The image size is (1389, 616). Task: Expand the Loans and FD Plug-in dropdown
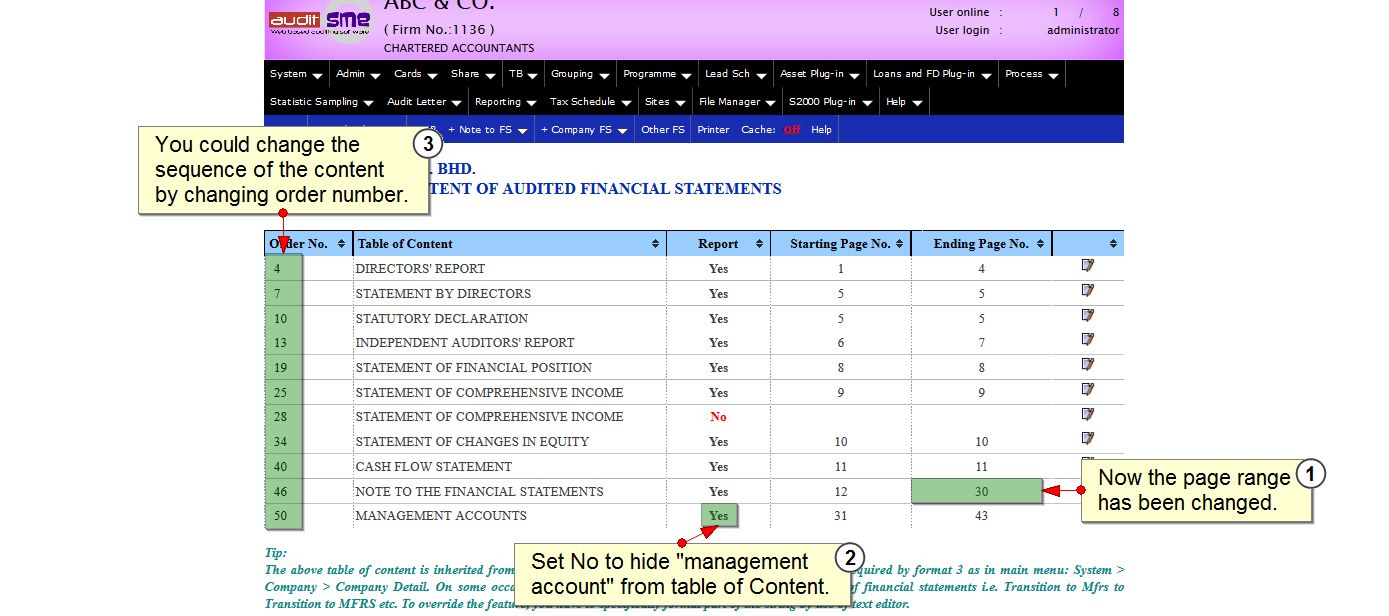tap(931, 74)
